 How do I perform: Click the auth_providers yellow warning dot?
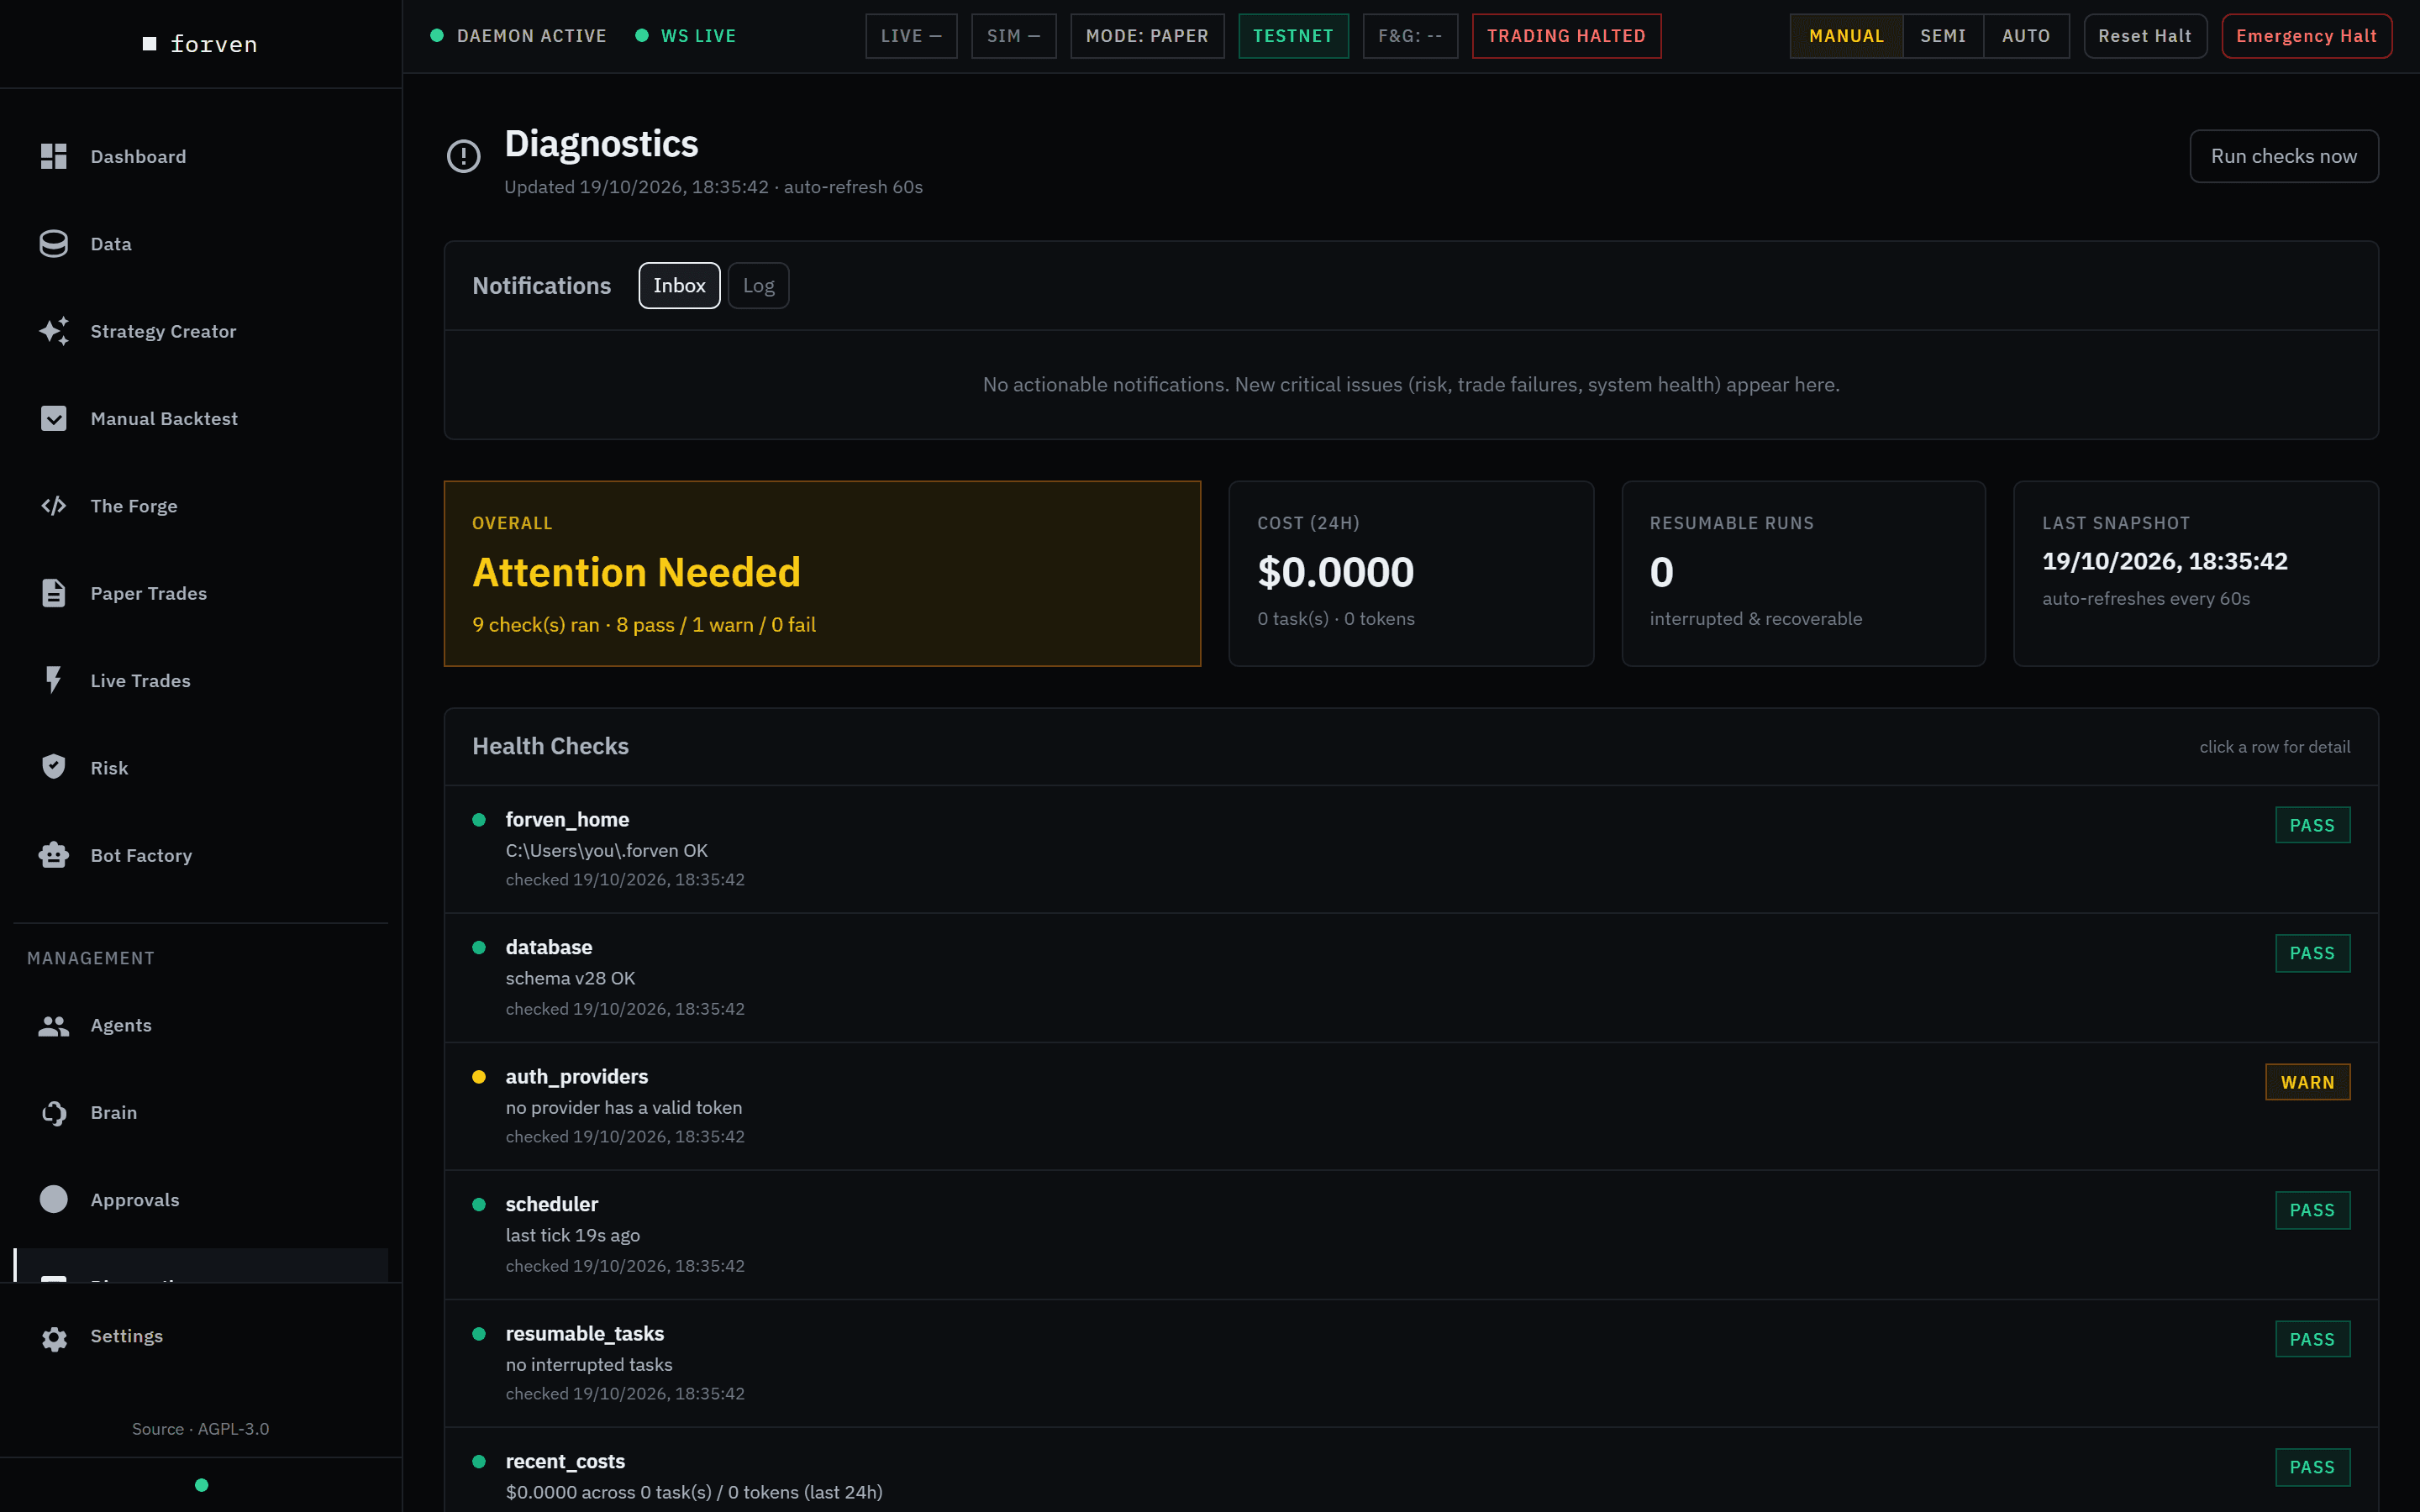pyautogui.click(x=479, y=1077)
